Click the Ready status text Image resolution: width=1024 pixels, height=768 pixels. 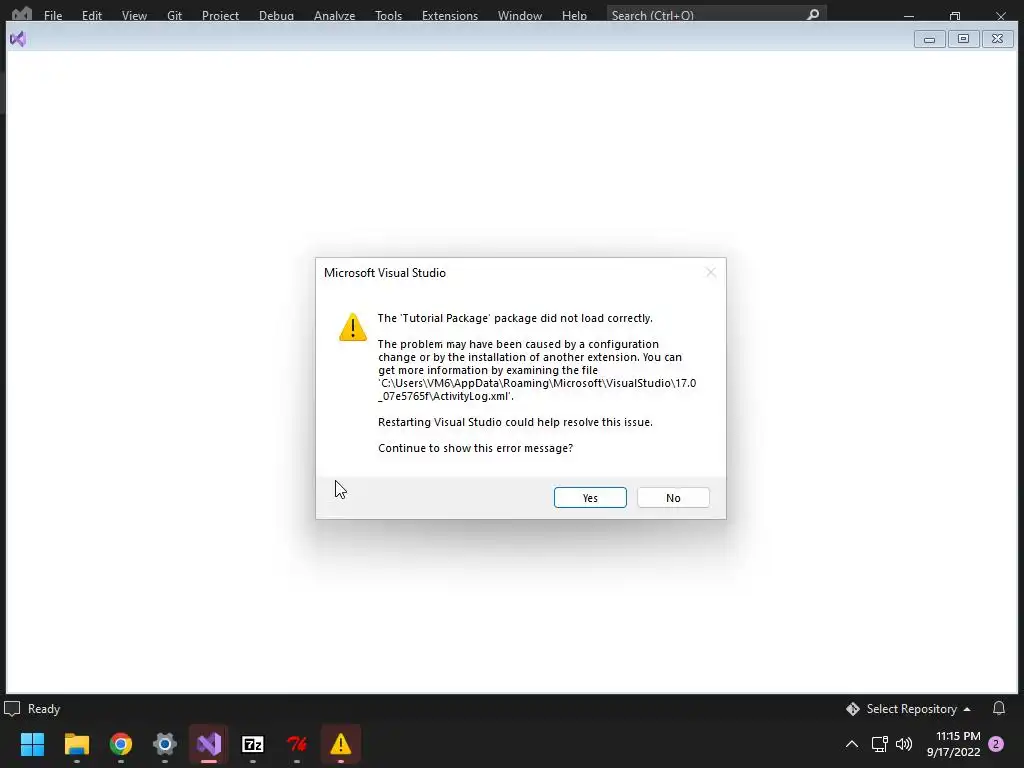click(44, 709)
